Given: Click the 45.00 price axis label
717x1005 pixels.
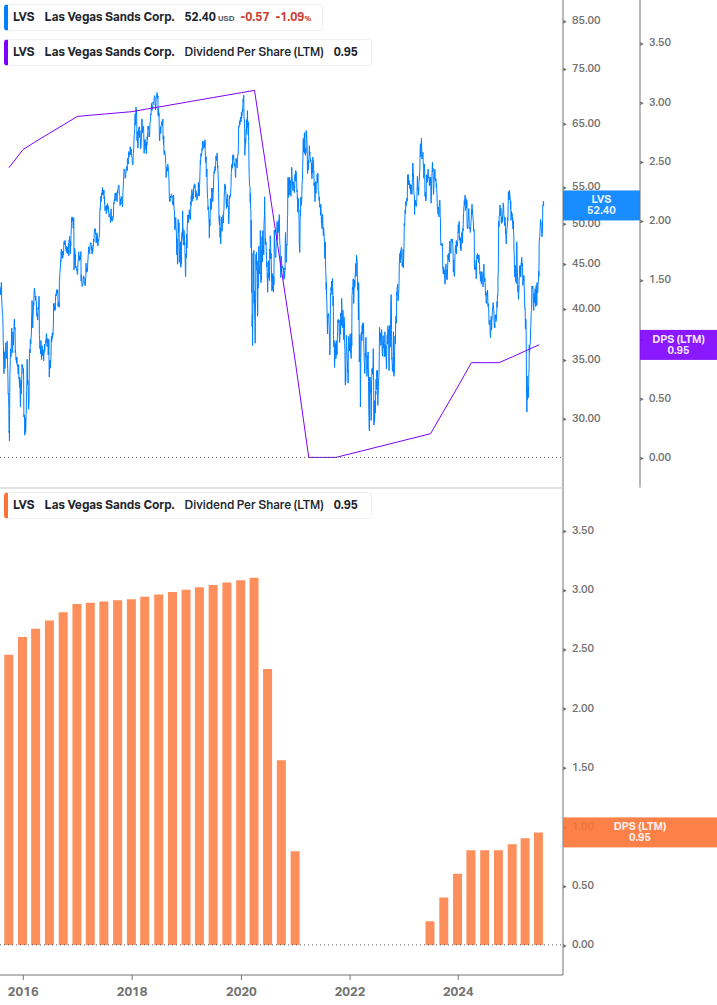Looking at the screenshot, I should pyautogui.click(x=586, y=263).
